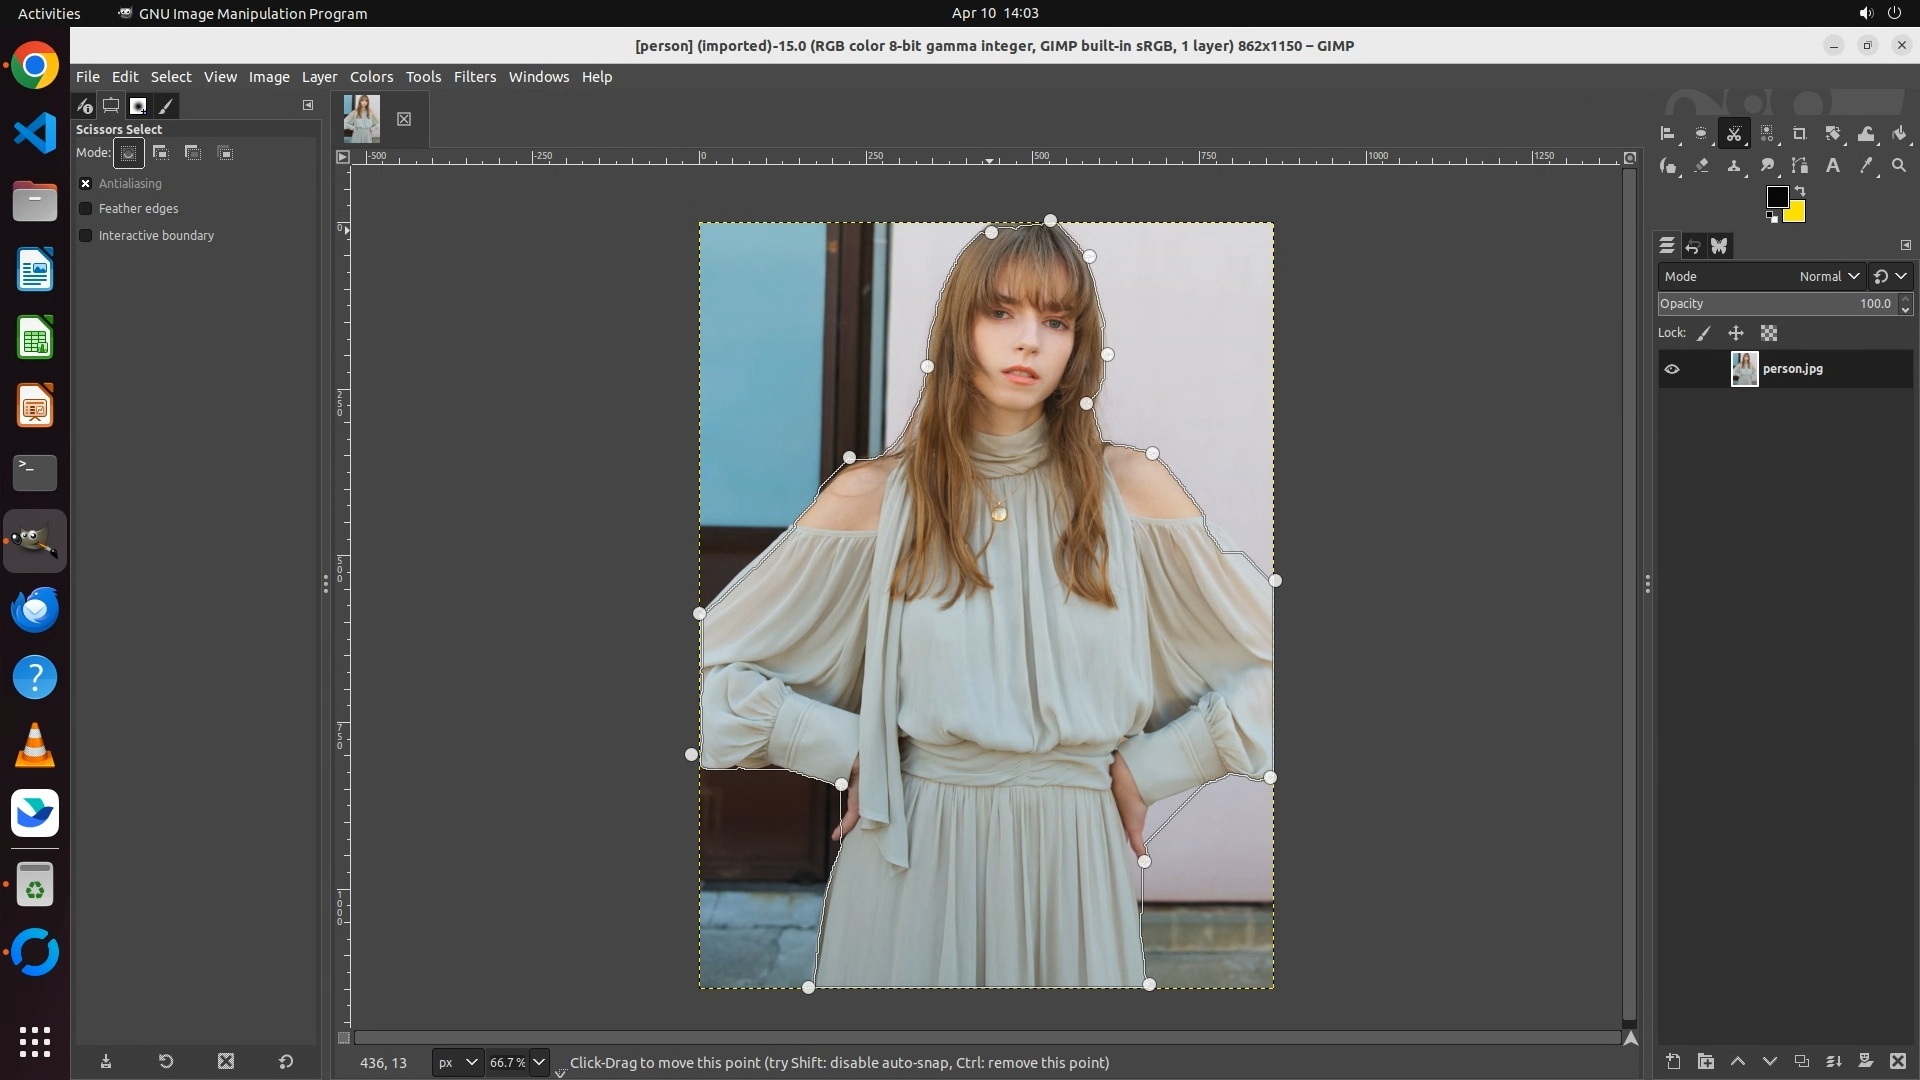1920x1080 pixels.
Task: Activate the Zoom magnifier tool
Action: [x=1899, y=166]
